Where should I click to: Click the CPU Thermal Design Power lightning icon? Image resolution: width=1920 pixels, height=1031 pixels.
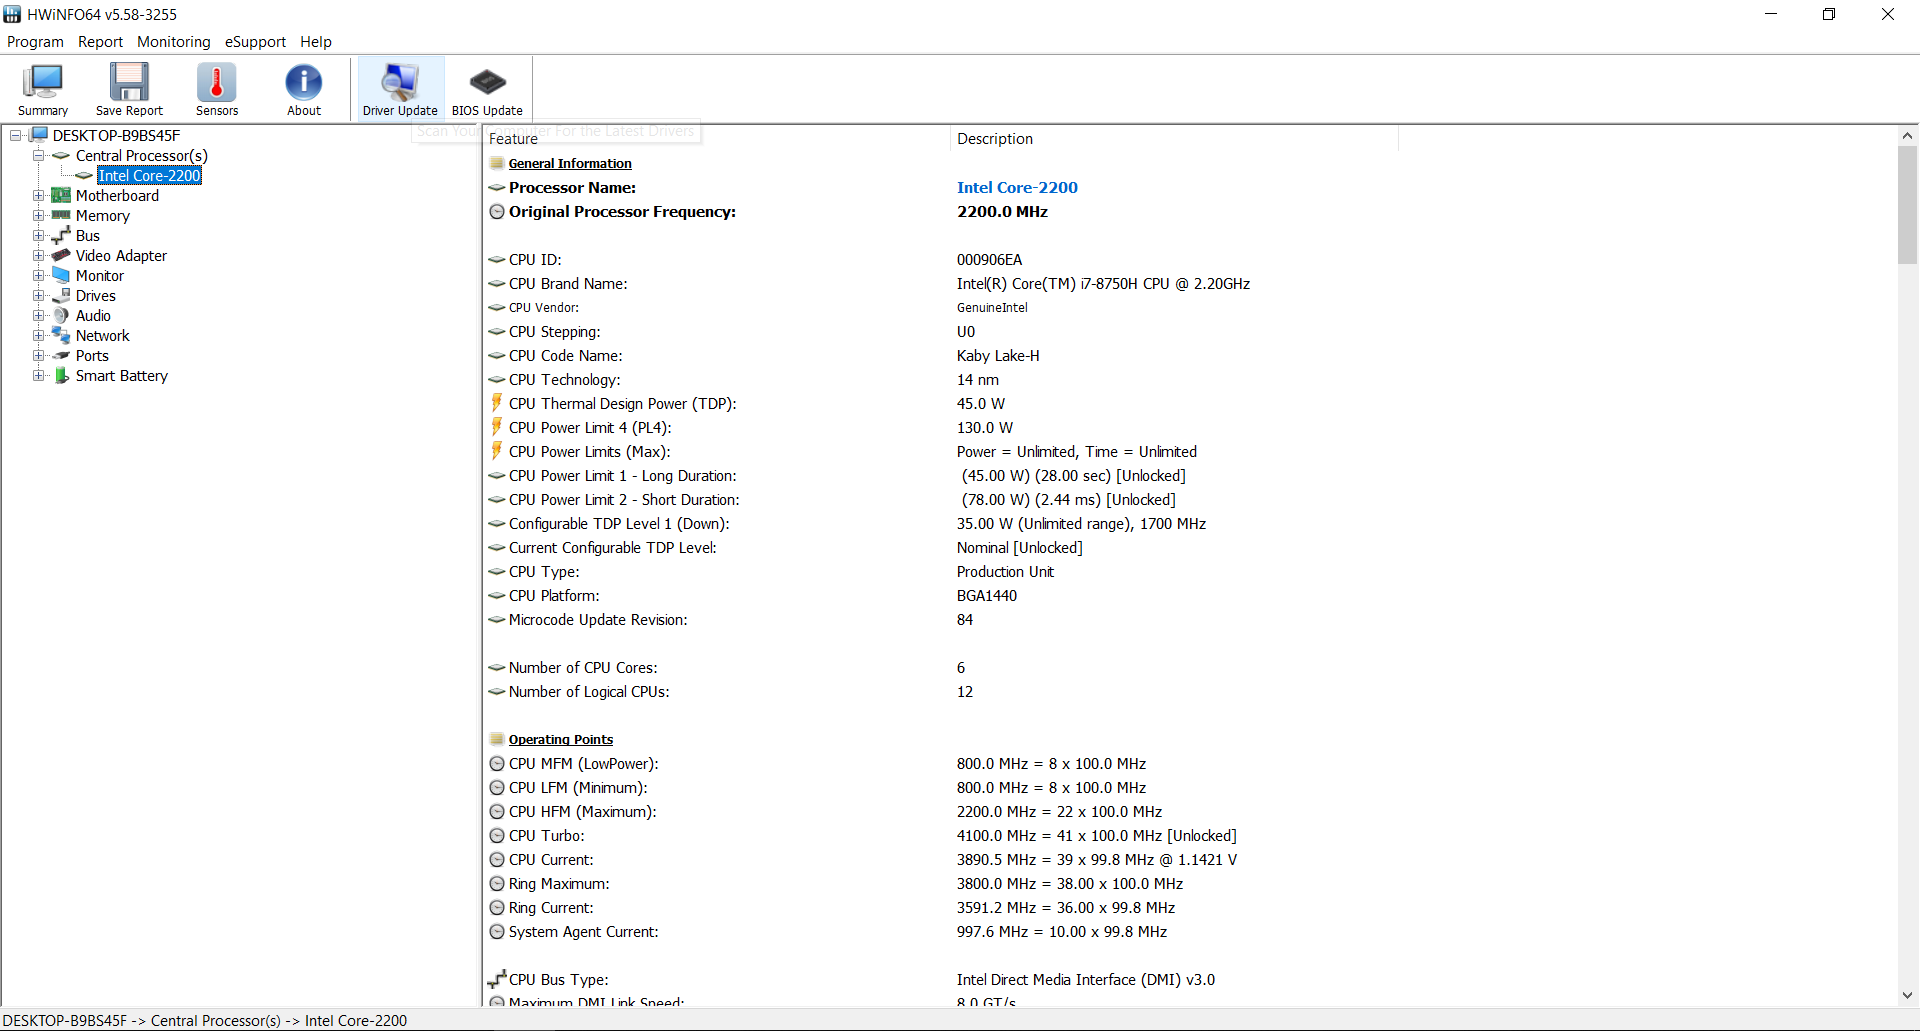click(497, 403)
